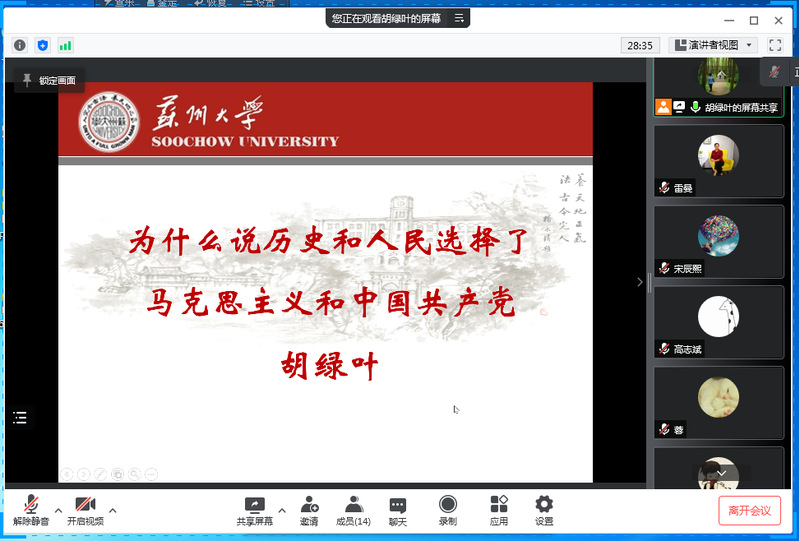Viewport: 799px width, 541px height.
Task: Open the Invite (邀请) panel
Action: [309, 505]
